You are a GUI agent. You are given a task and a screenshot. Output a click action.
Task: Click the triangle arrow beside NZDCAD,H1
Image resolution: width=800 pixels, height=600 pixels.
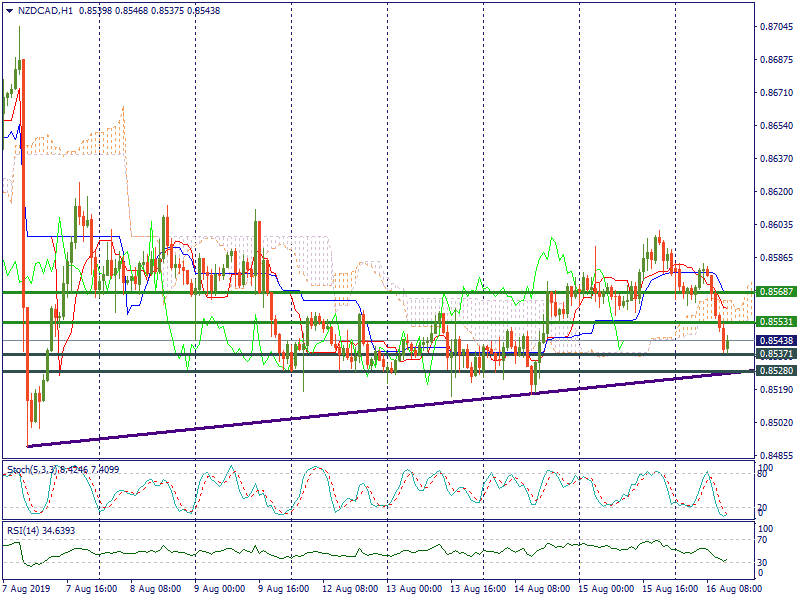[x=9, y=10]
